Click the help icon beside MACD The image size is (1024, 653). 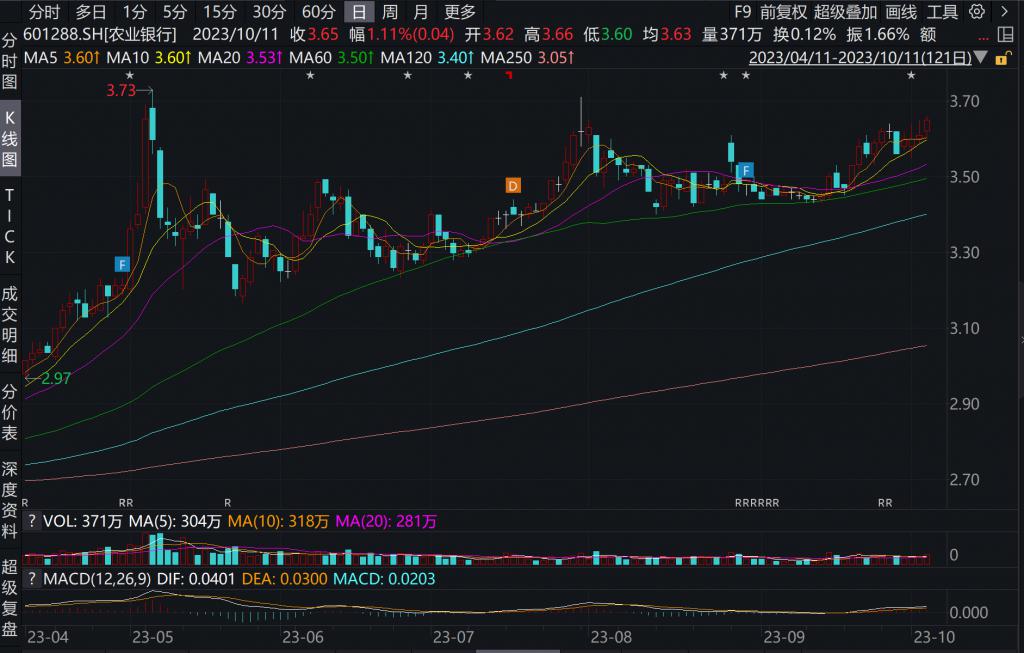click(x=31, y=579)
